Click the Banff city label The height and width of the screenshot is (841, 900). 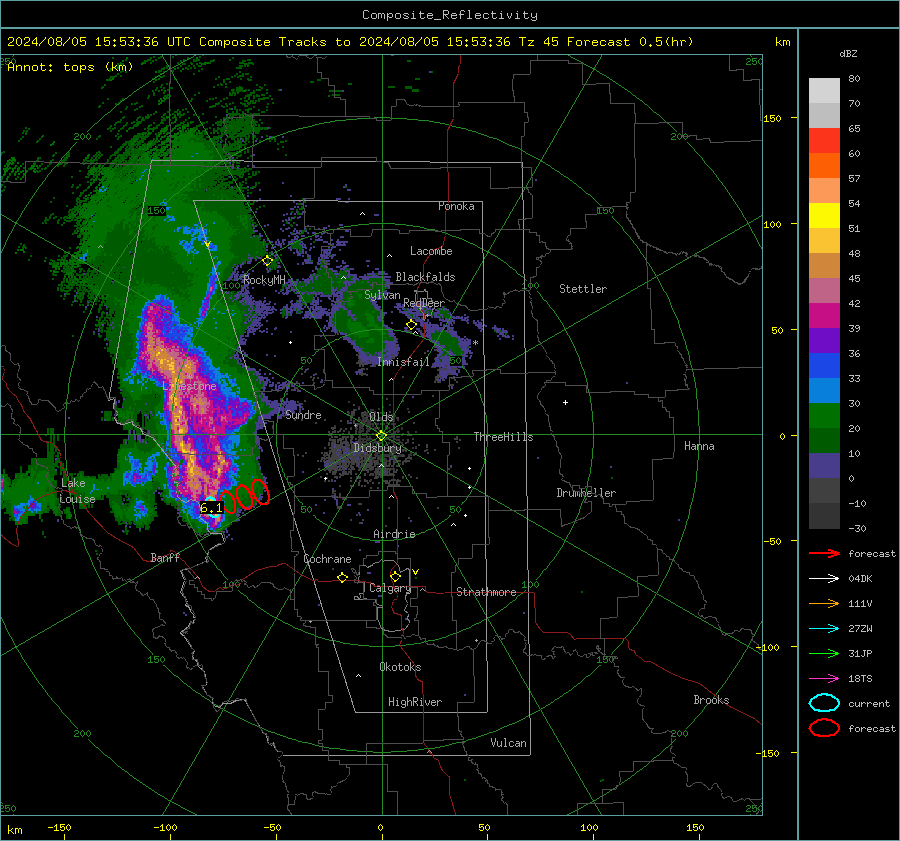coord(165,557)
